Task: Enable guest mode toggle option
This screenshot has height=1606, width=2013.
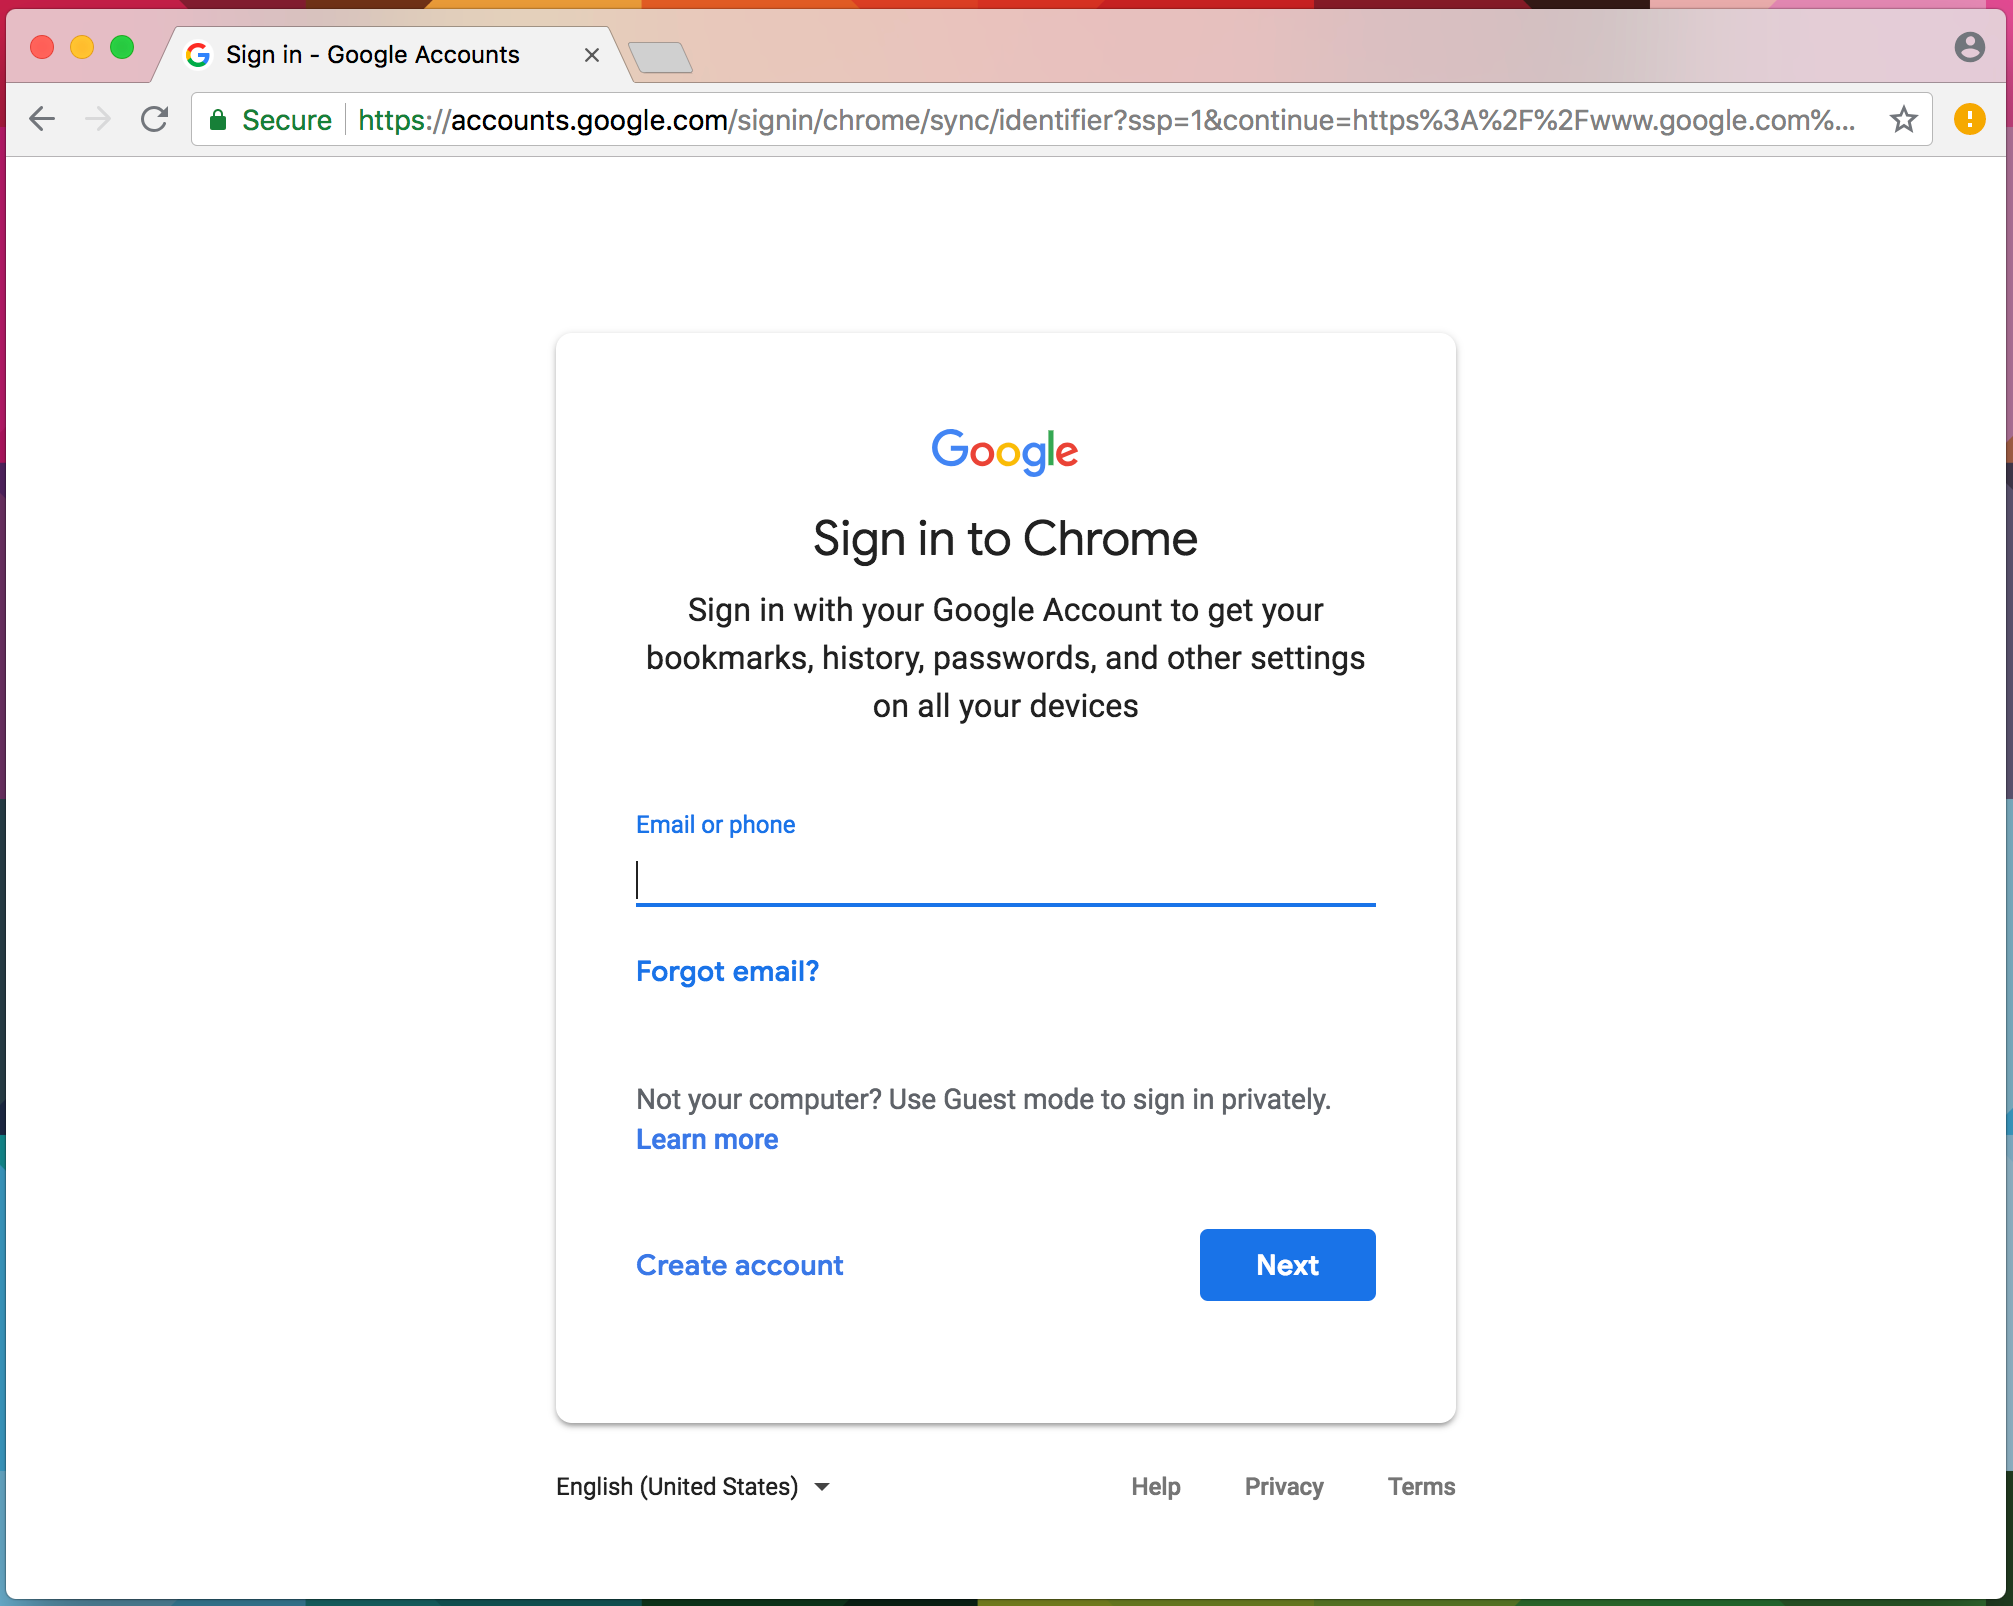Action: point(707,1137)
